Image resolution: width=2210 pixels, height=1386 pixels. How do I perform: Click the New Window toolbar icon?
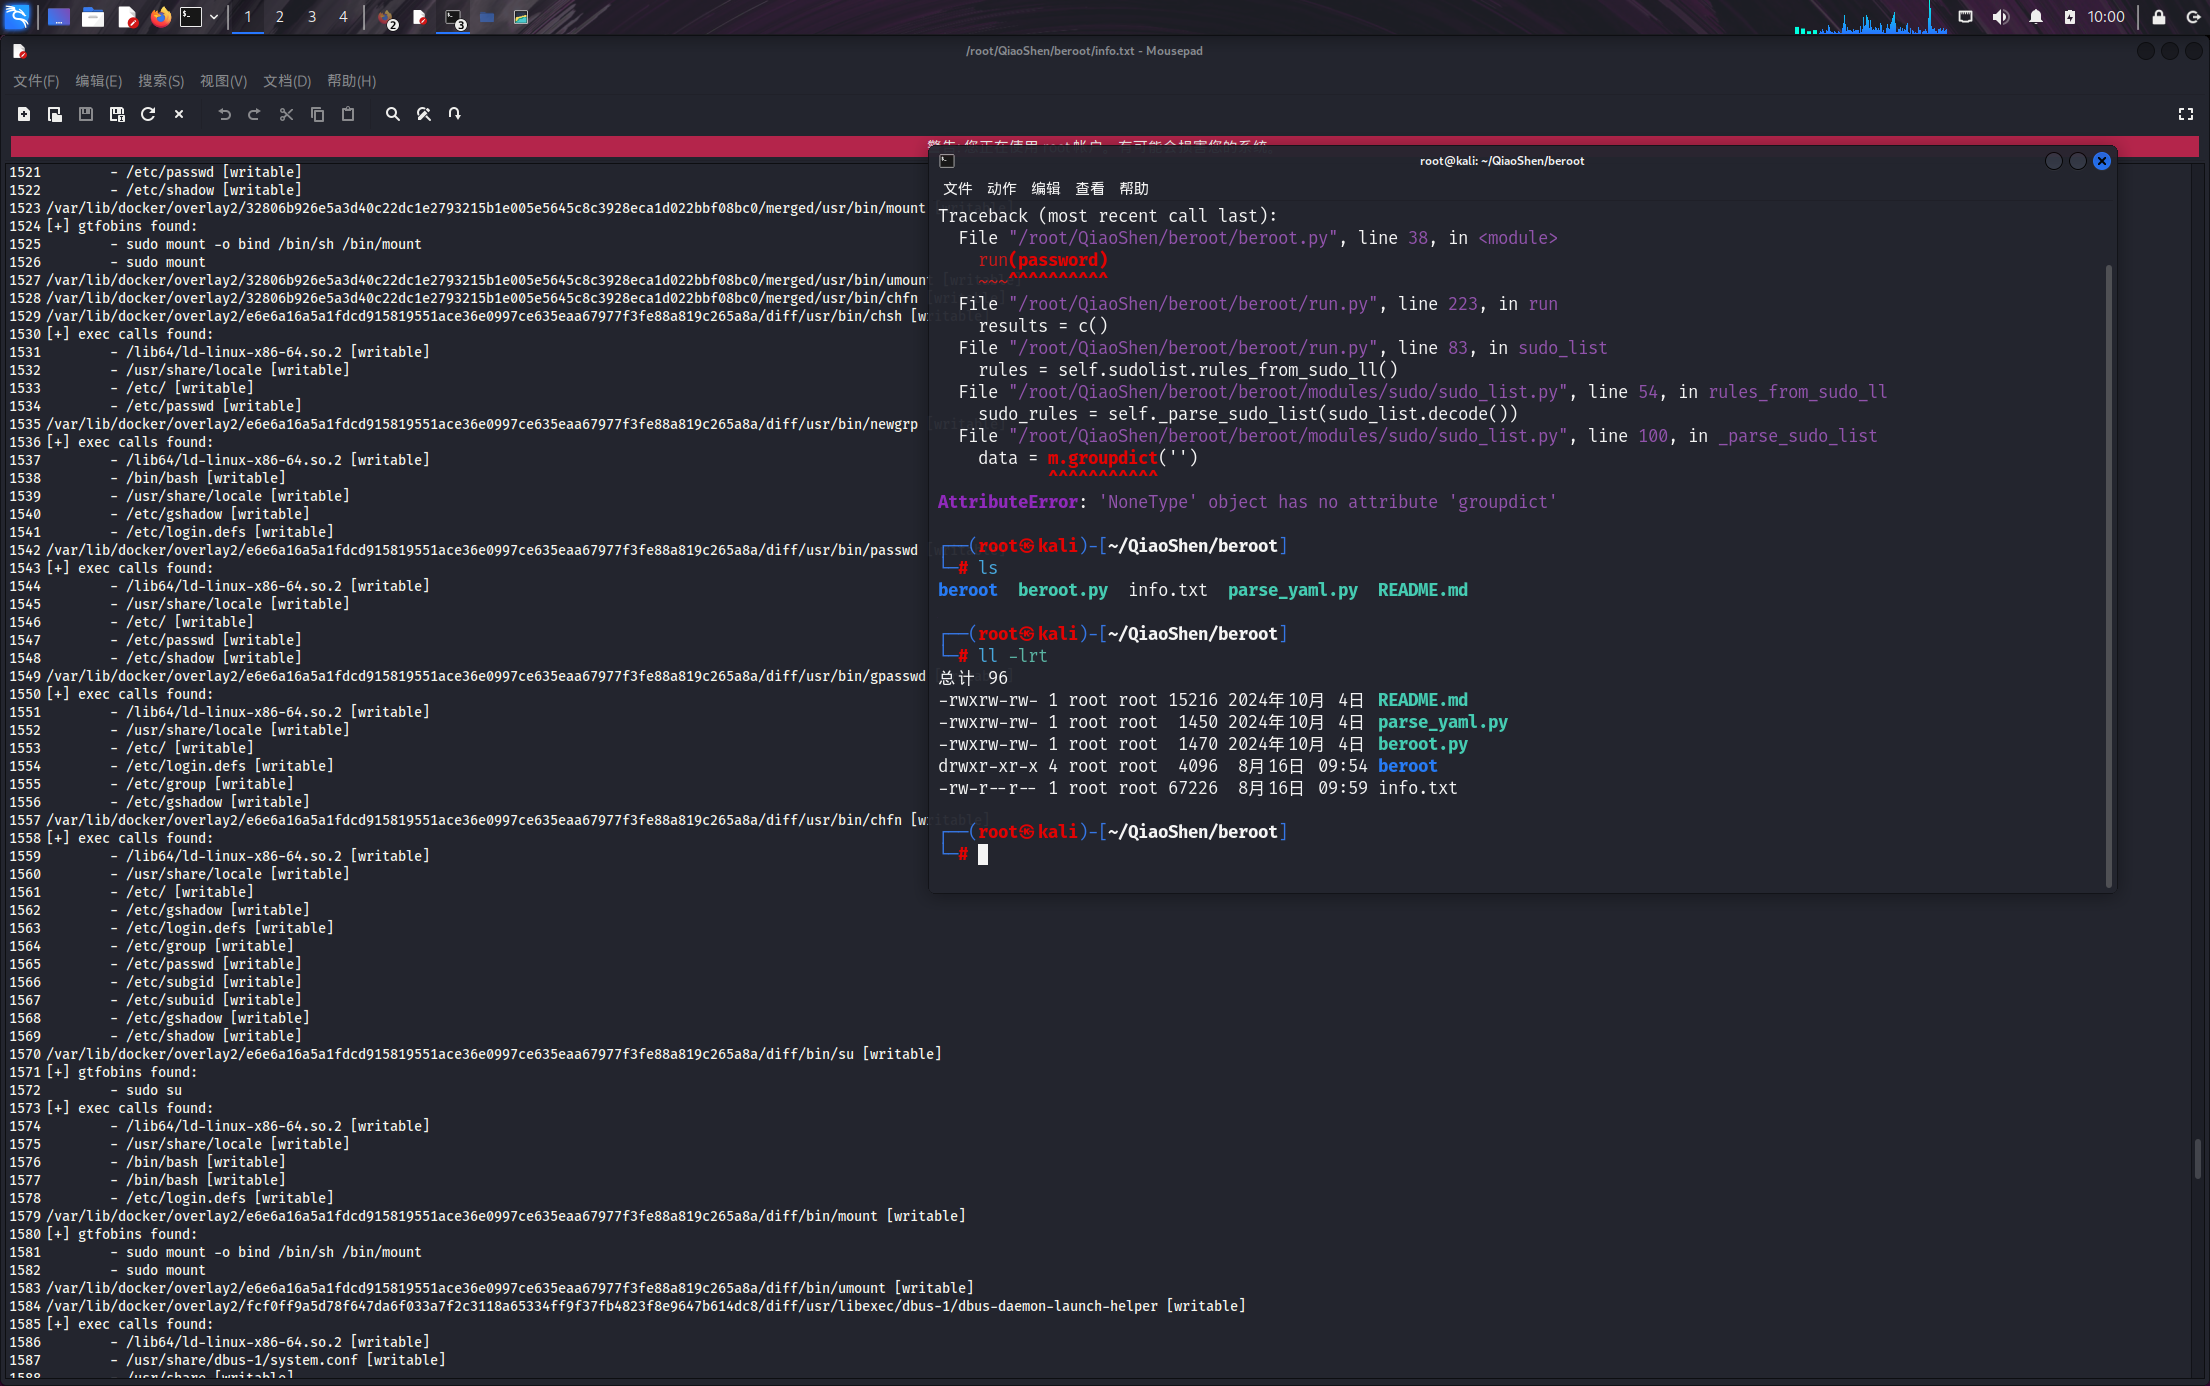[x=55, y=114]
